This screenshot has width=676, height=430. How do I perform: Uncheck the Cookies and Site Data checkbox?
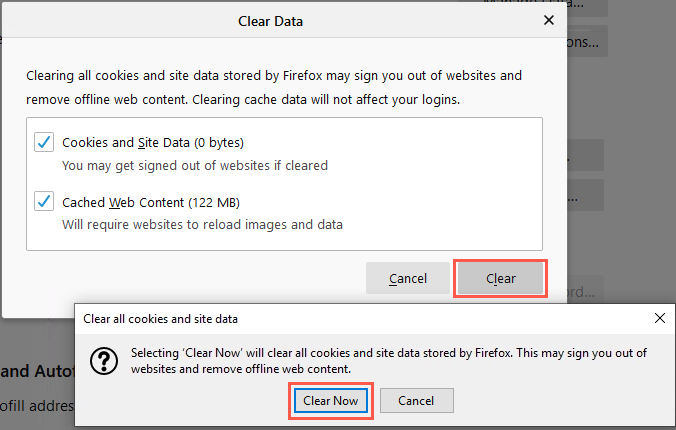pyautogui.click(x=44, y=142)
